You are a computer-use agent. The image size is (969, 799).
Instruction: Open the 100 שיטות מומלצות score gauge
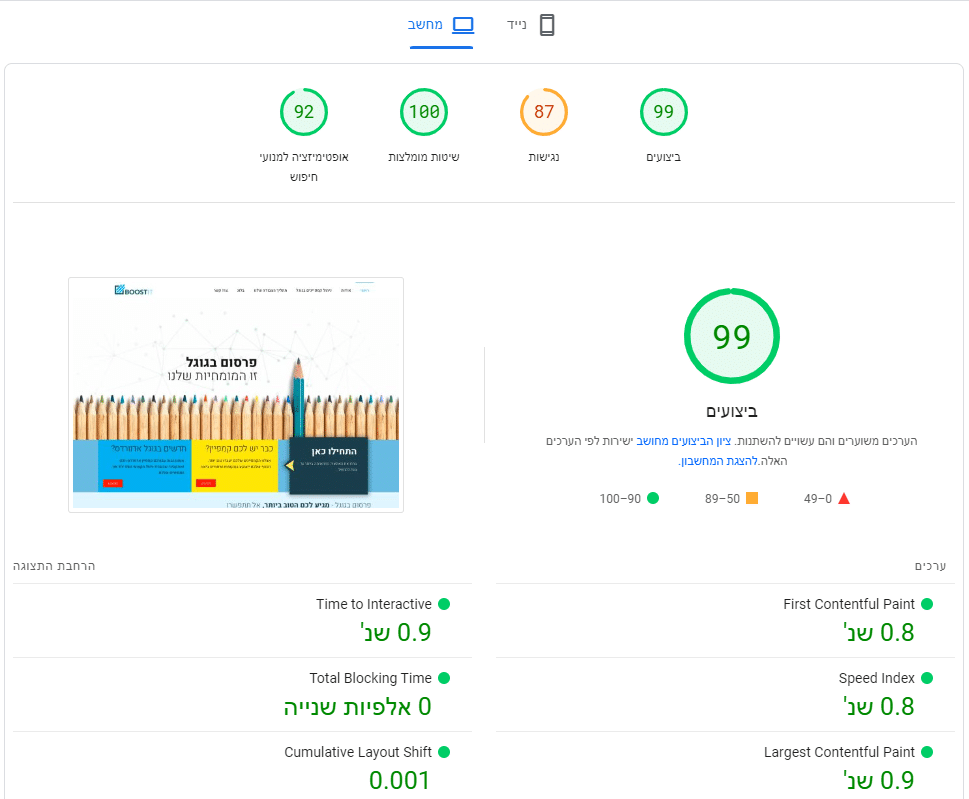click(424, 112)
